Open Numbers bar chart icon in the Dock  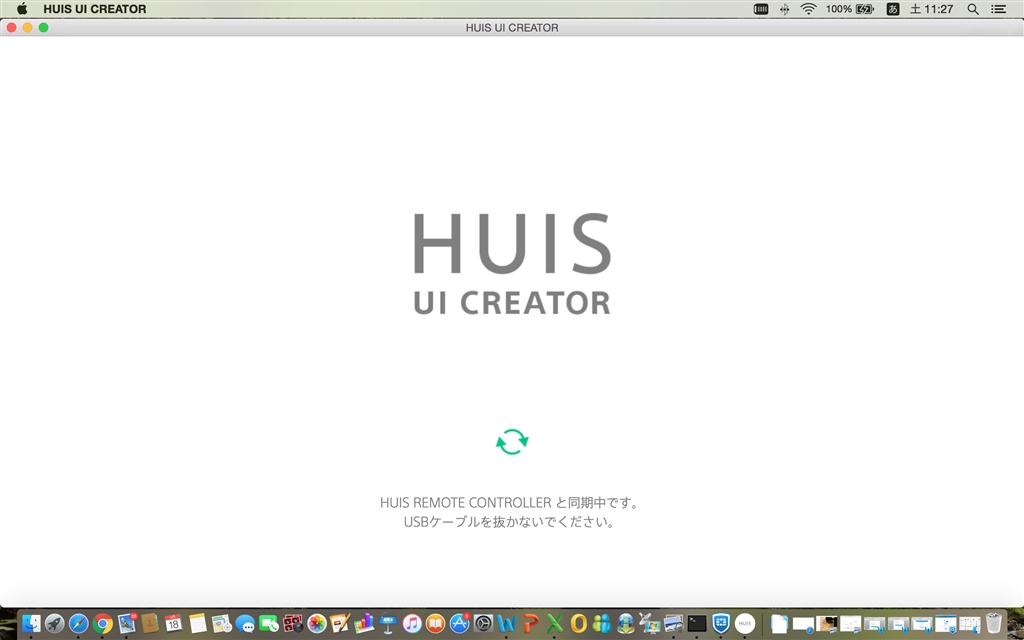pos(364,624)
